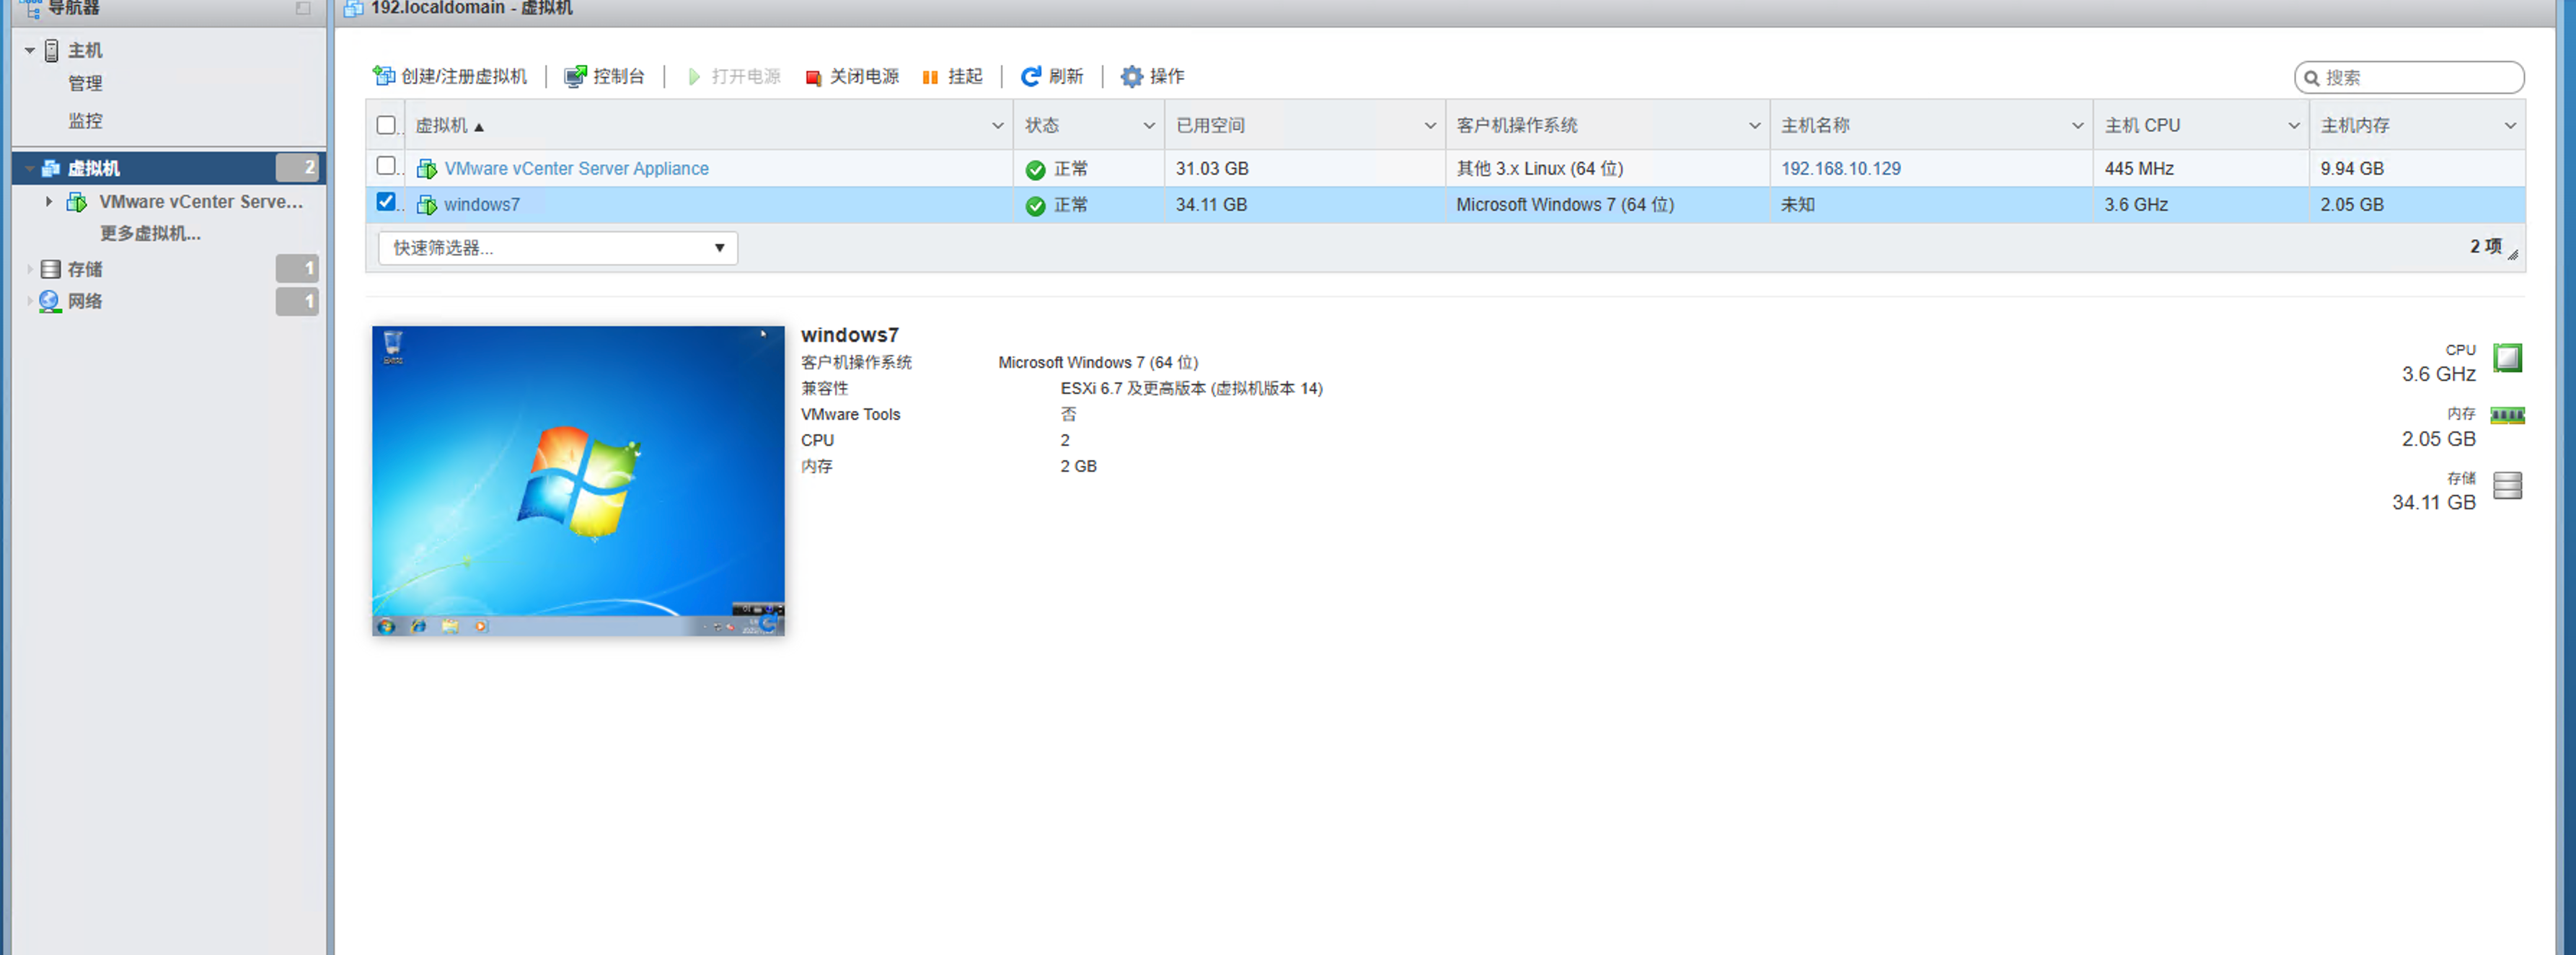Click the red power off icon

click(813, 77)
